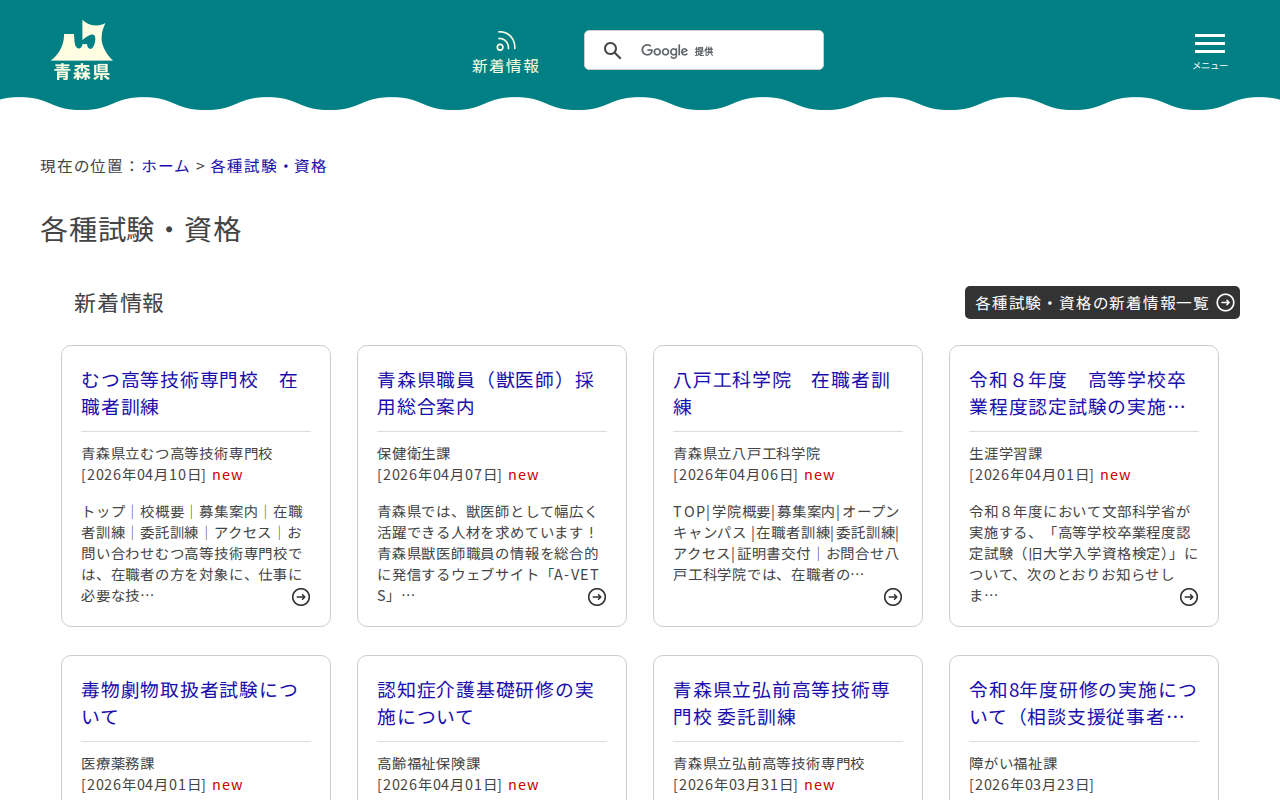Click arrow icon on 獣医師 採用総合案内 card
Viewport: 1280px width, 800px height.
point(597,597)
